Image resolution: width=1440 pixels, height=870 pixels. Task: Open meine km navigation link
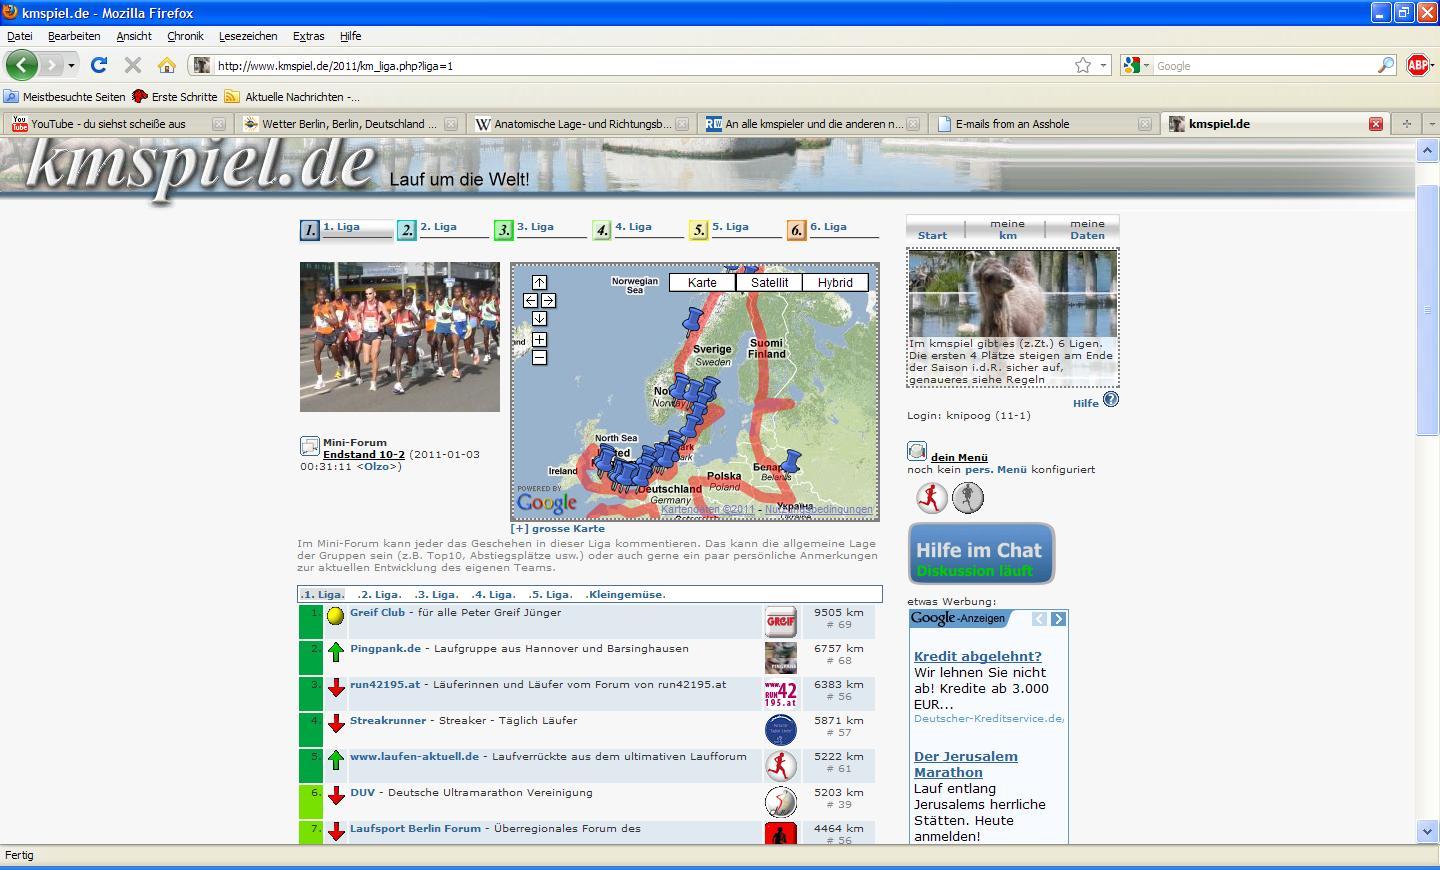click(x=1007, y=230)
